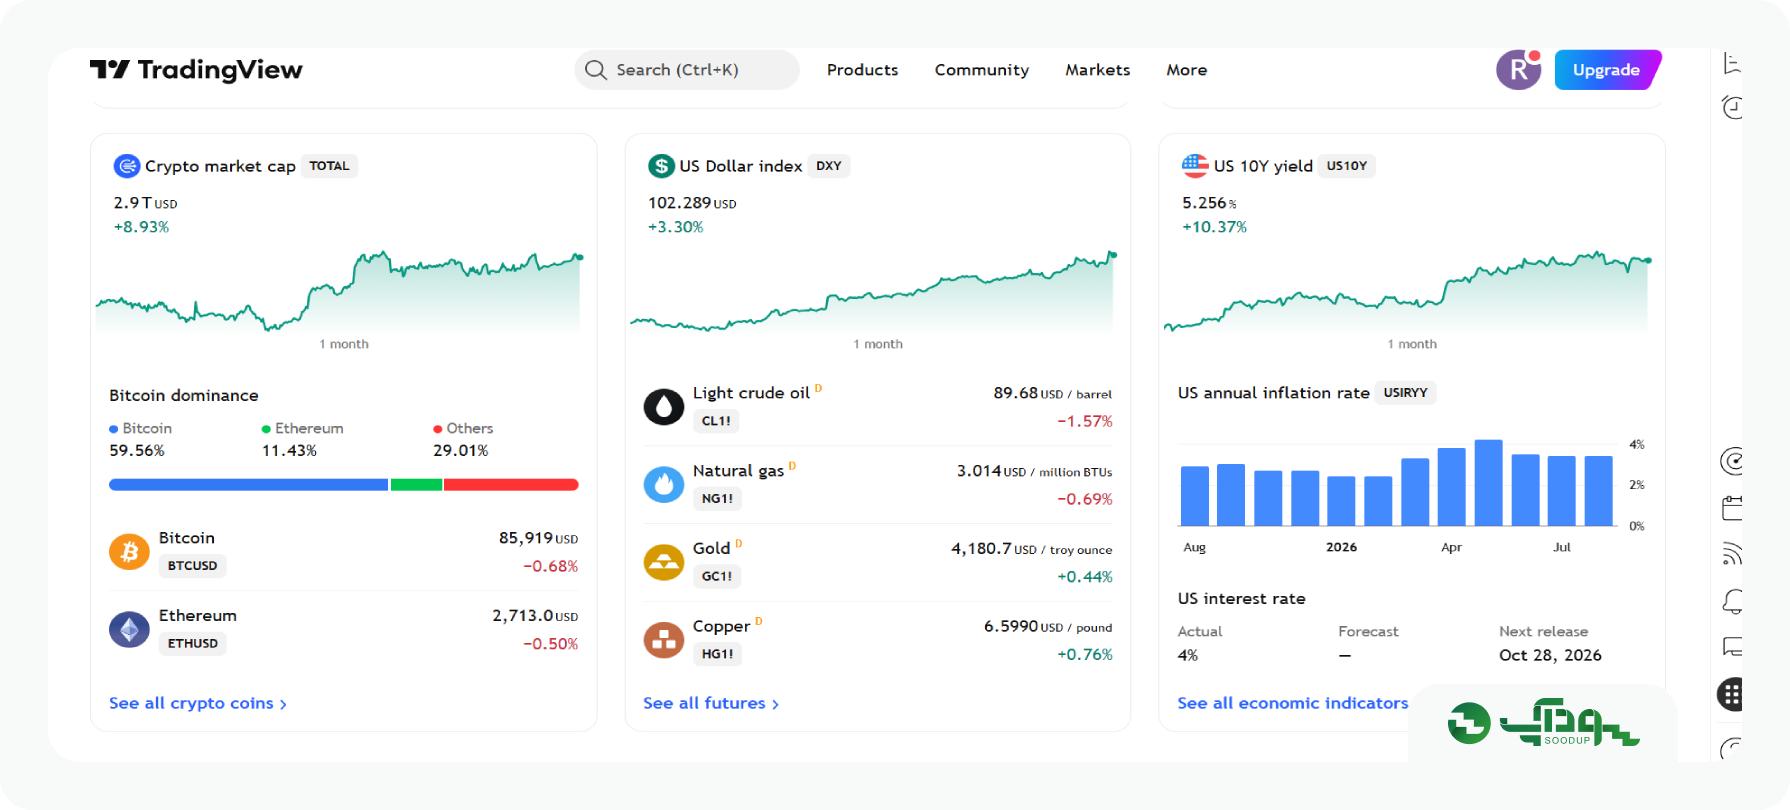This screenshot has width=1790, height=810.
Task: Click the Bitcoin price 85,919 USD
Action: pyautogui.click(x=538, y=538)
